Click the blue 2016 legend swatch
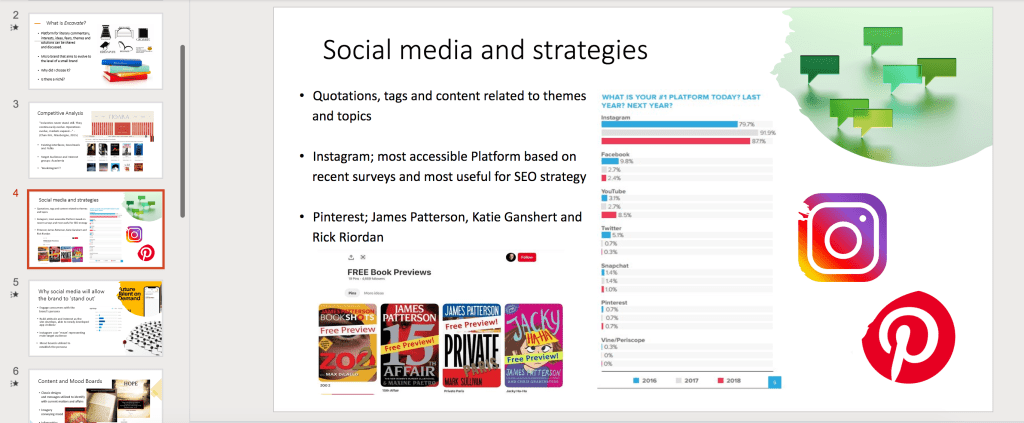Viewport: 1024px width, 423px height. tap(637, 381)
